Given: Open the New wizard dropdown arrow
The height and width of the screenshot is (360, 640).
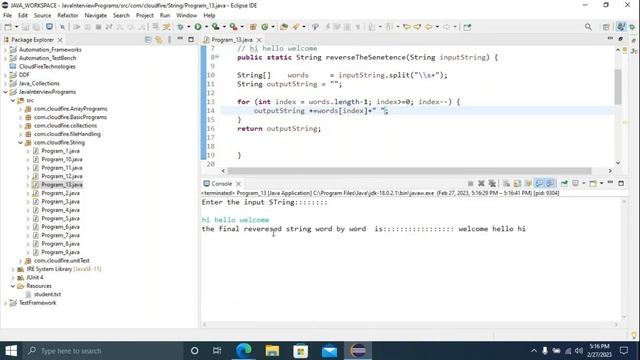Looking at the screenshot, I should pyautogui.click(x=16, y=27).
